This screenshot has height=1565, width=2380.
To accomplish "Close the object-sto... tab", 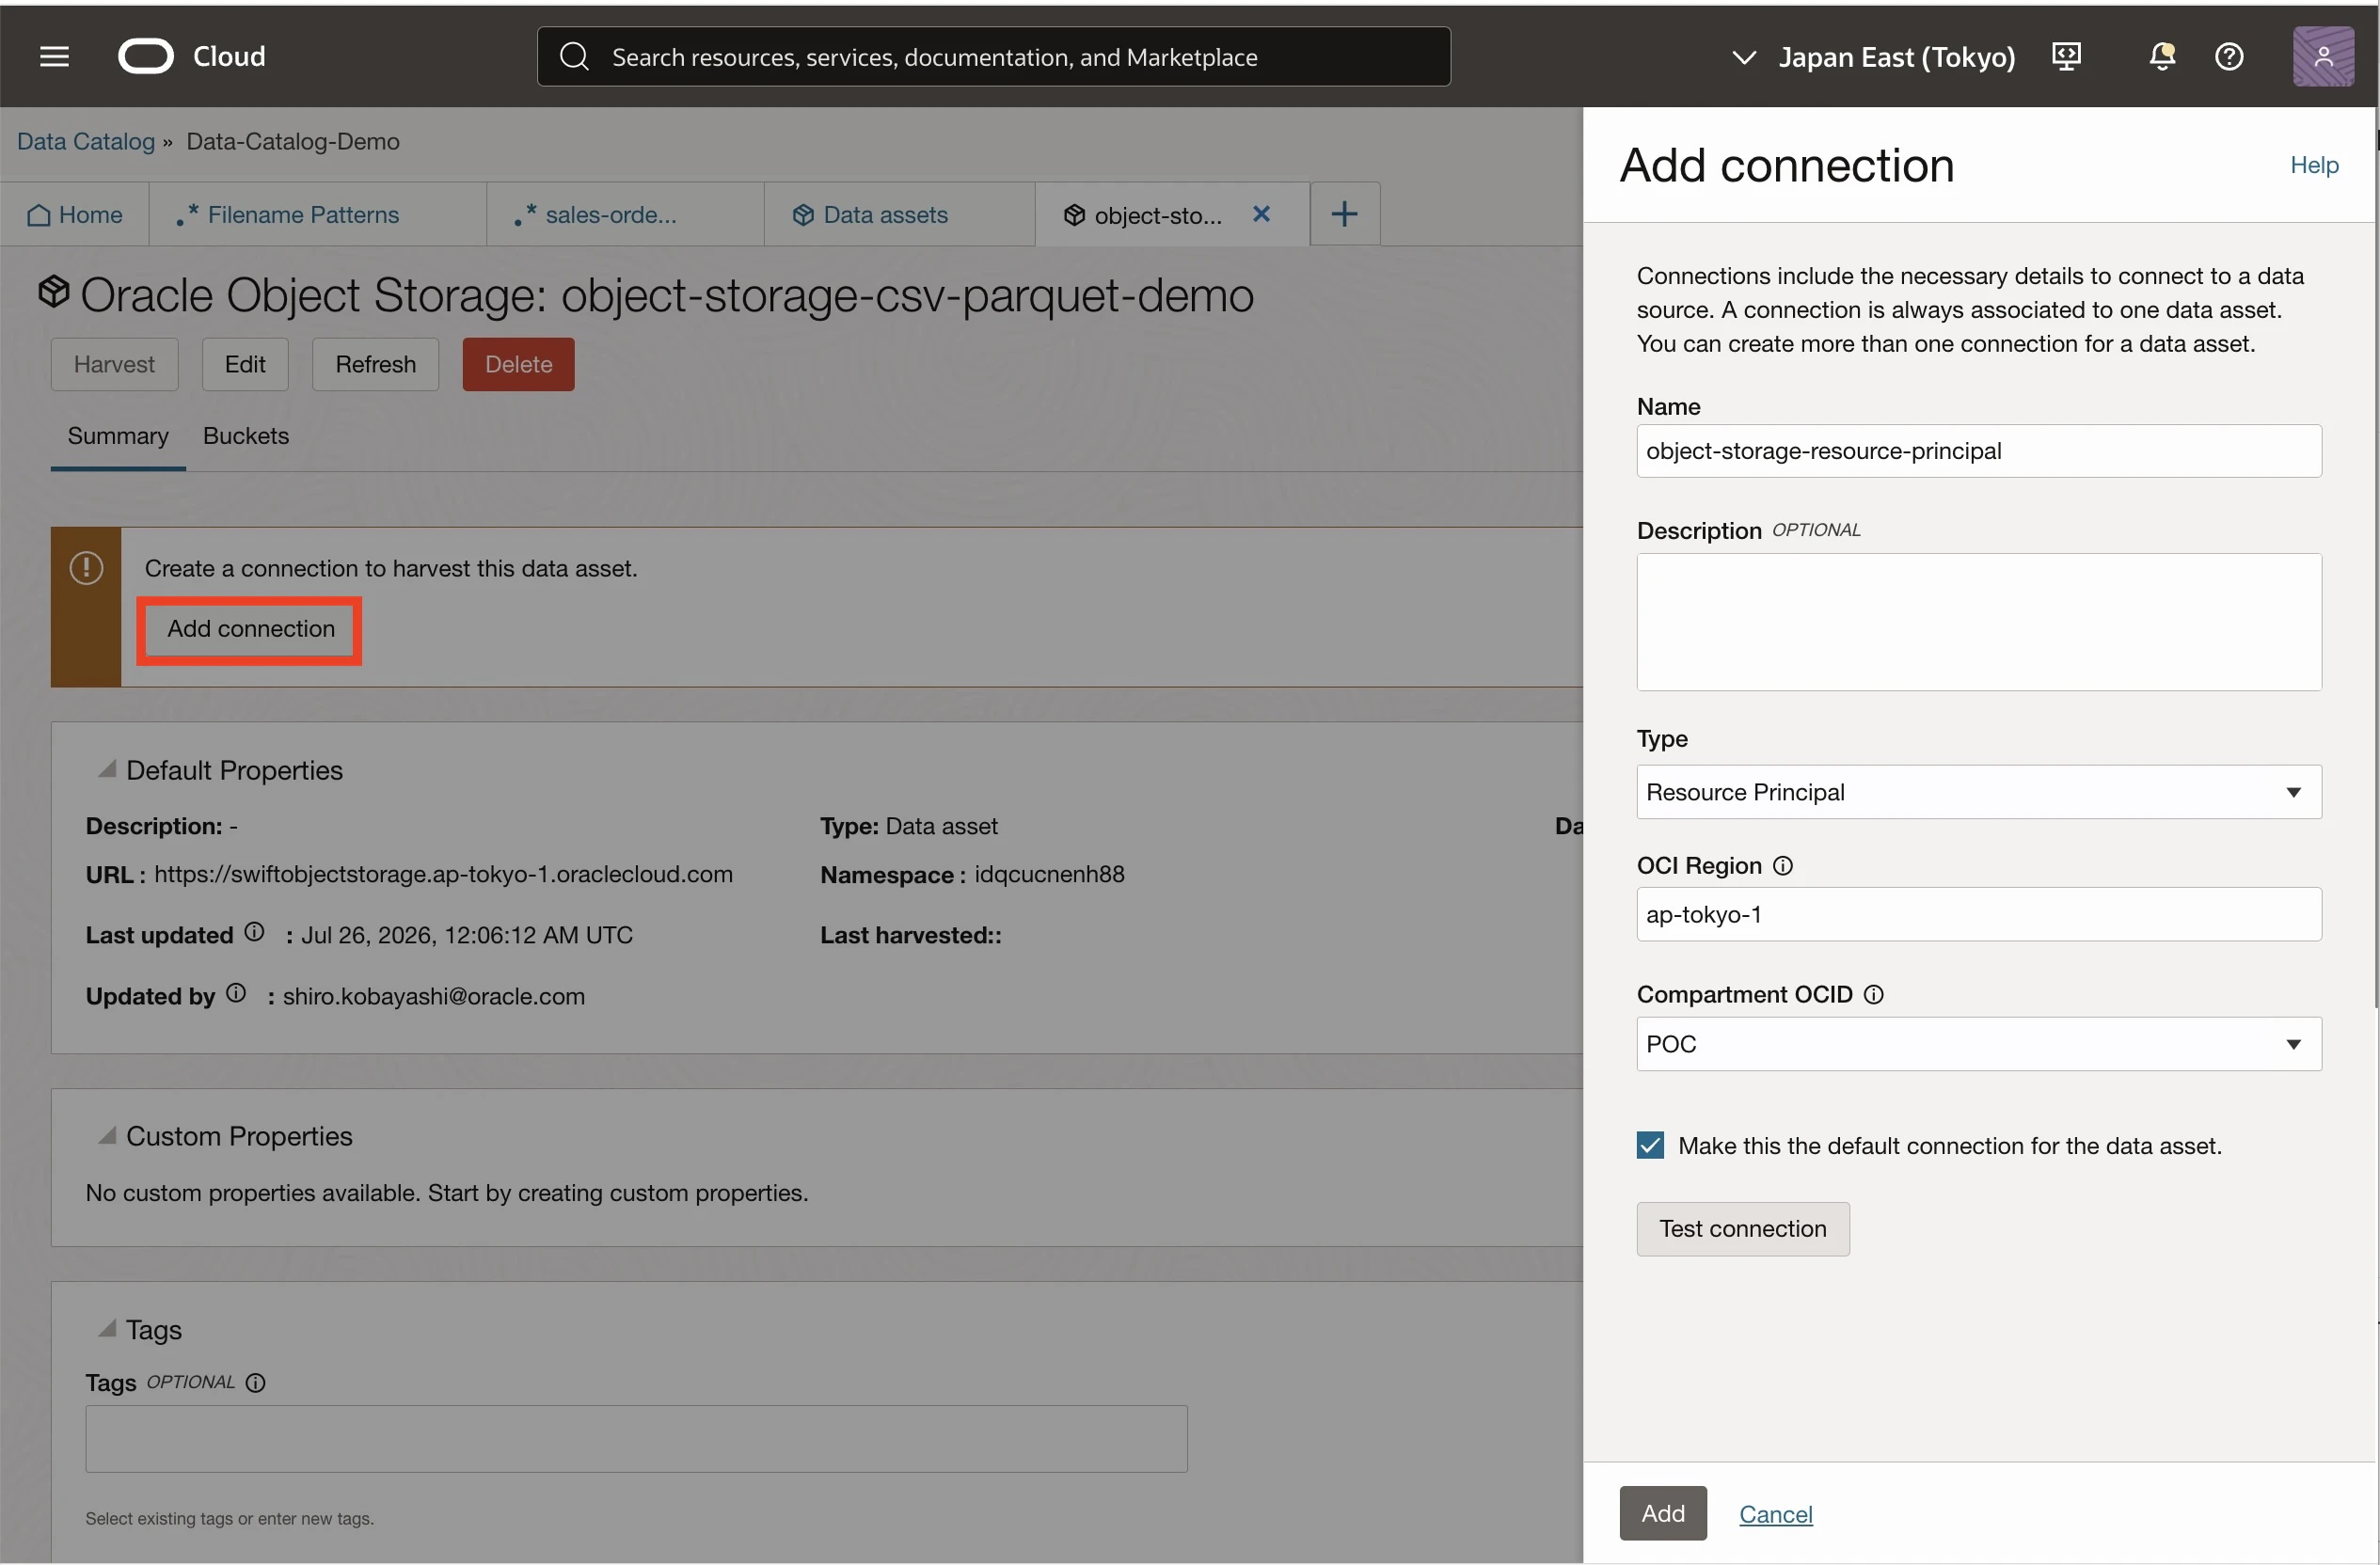I will pos(1262,214).
